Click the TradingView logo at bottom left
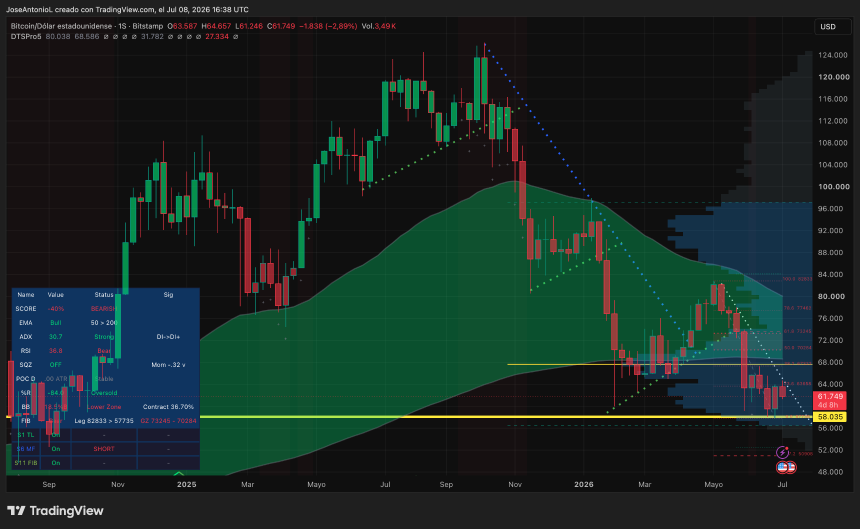 55,511
